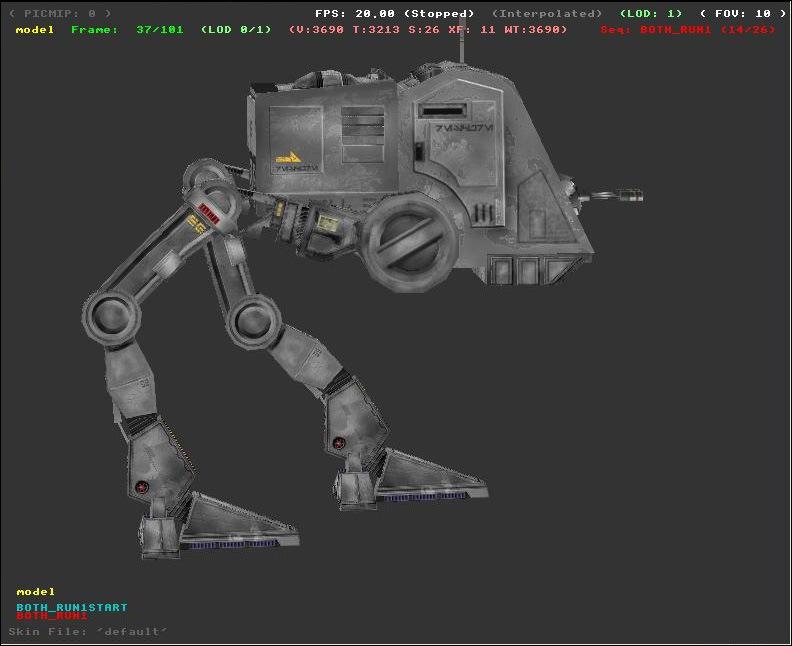Screen dimensions: 792x646
Task: Click the yellow emblem on walker hull
Action: (x=287, y=155)
